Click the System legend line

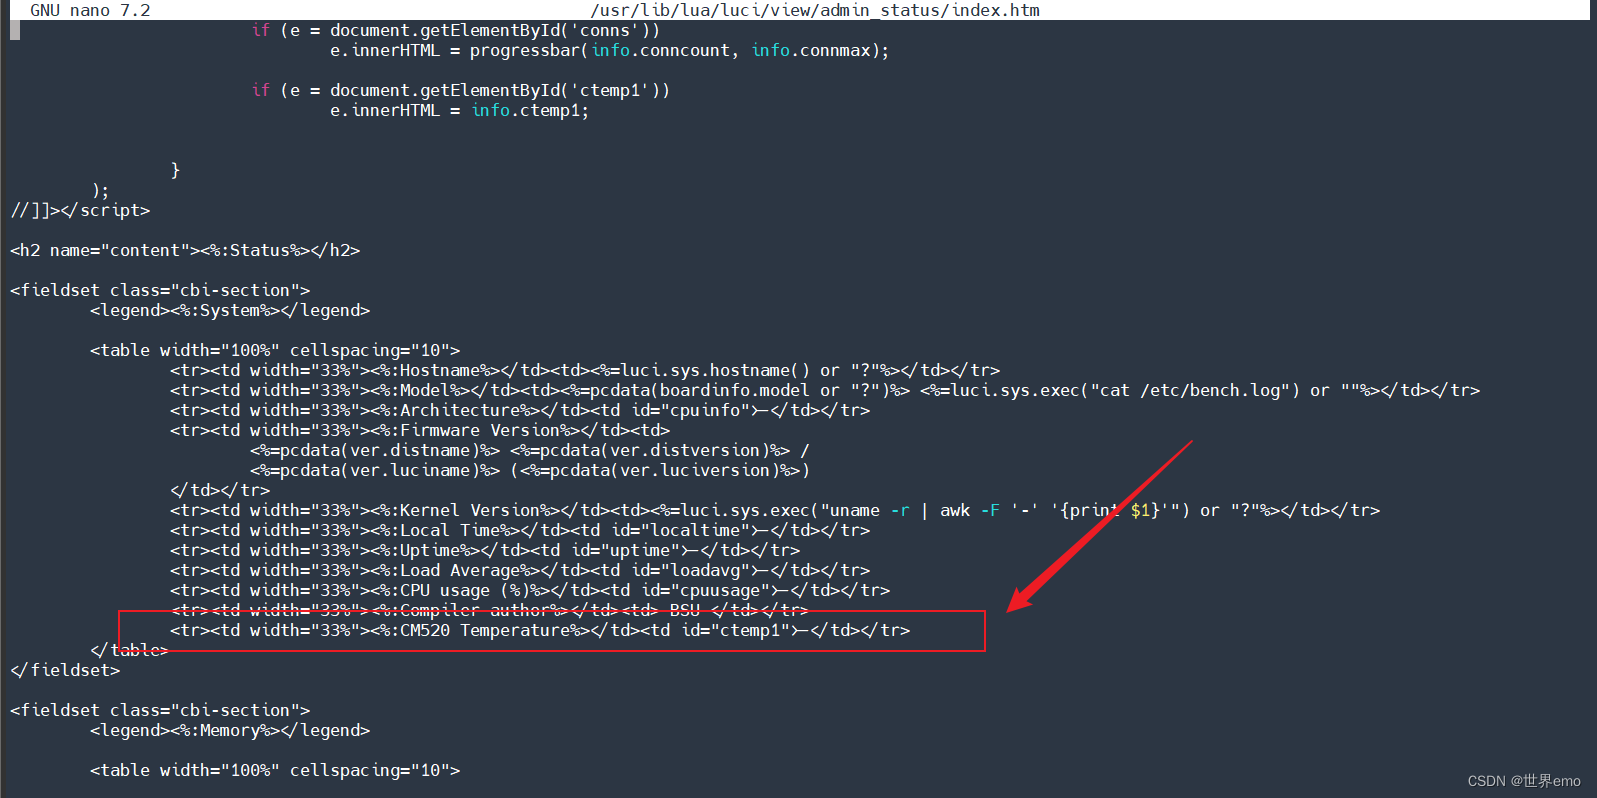pyautogui.click(x=230, y=310)
